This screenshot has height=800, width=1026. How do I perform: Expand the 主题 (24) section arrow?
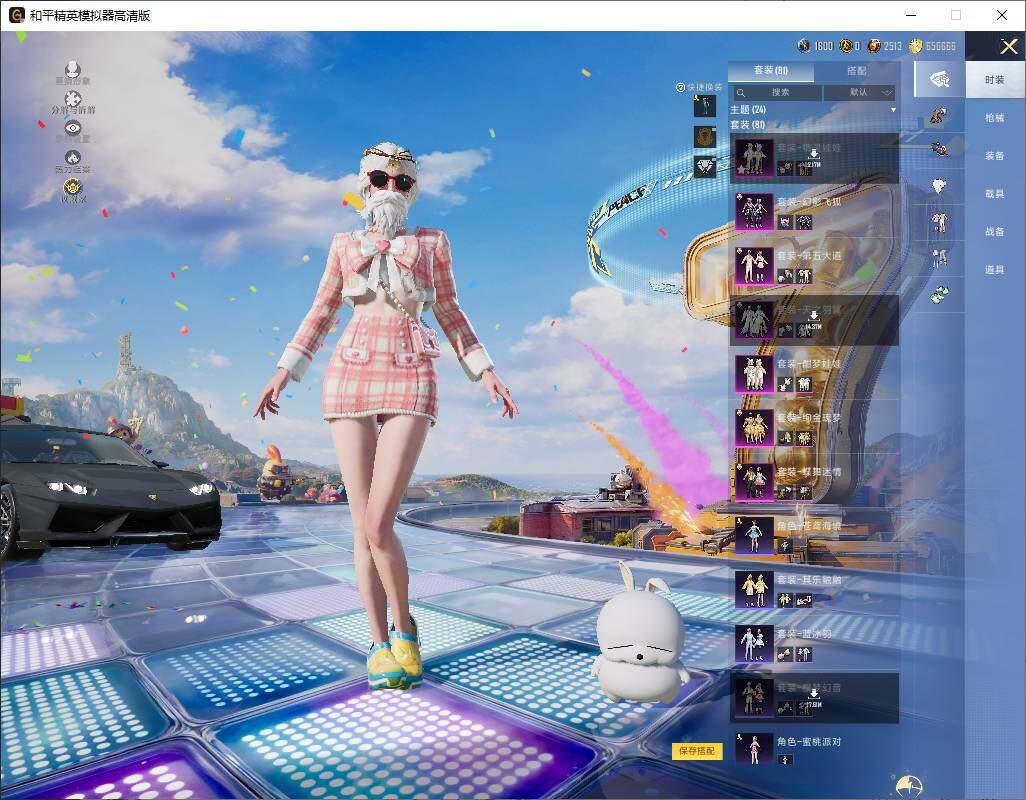pos(893,110)
